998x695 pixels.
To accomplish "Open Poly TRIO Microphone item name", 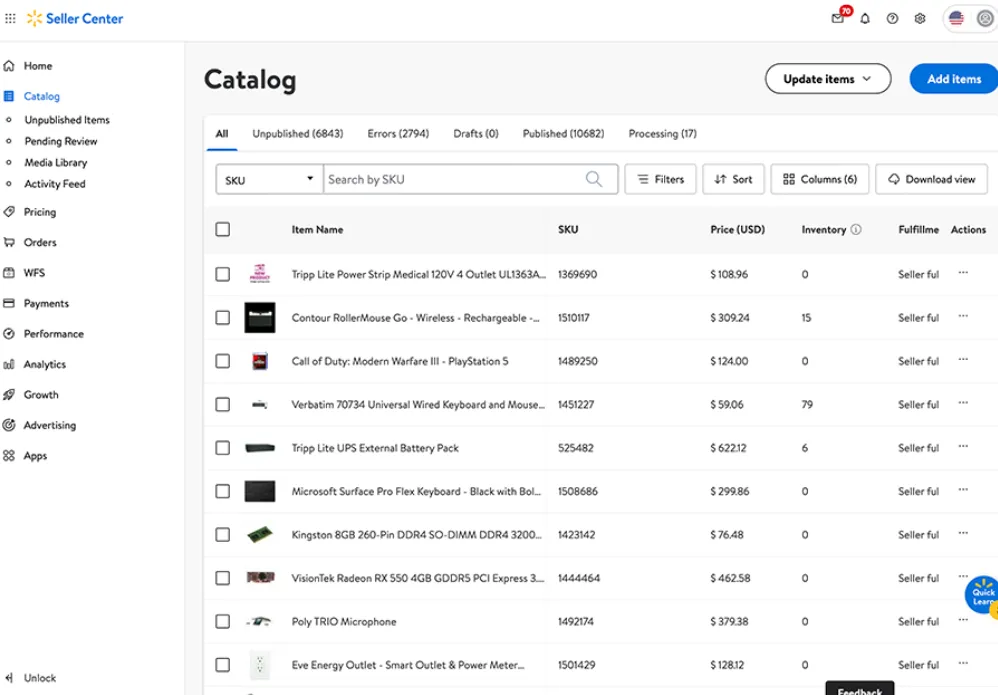I will click(x=344, y=622).
